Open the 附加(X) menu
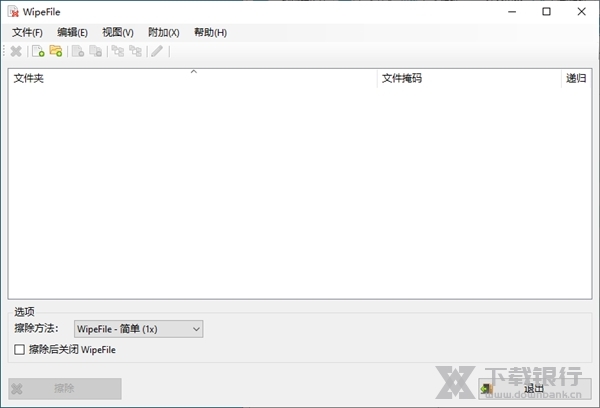600x408 pixels. [x=164, y=33]
